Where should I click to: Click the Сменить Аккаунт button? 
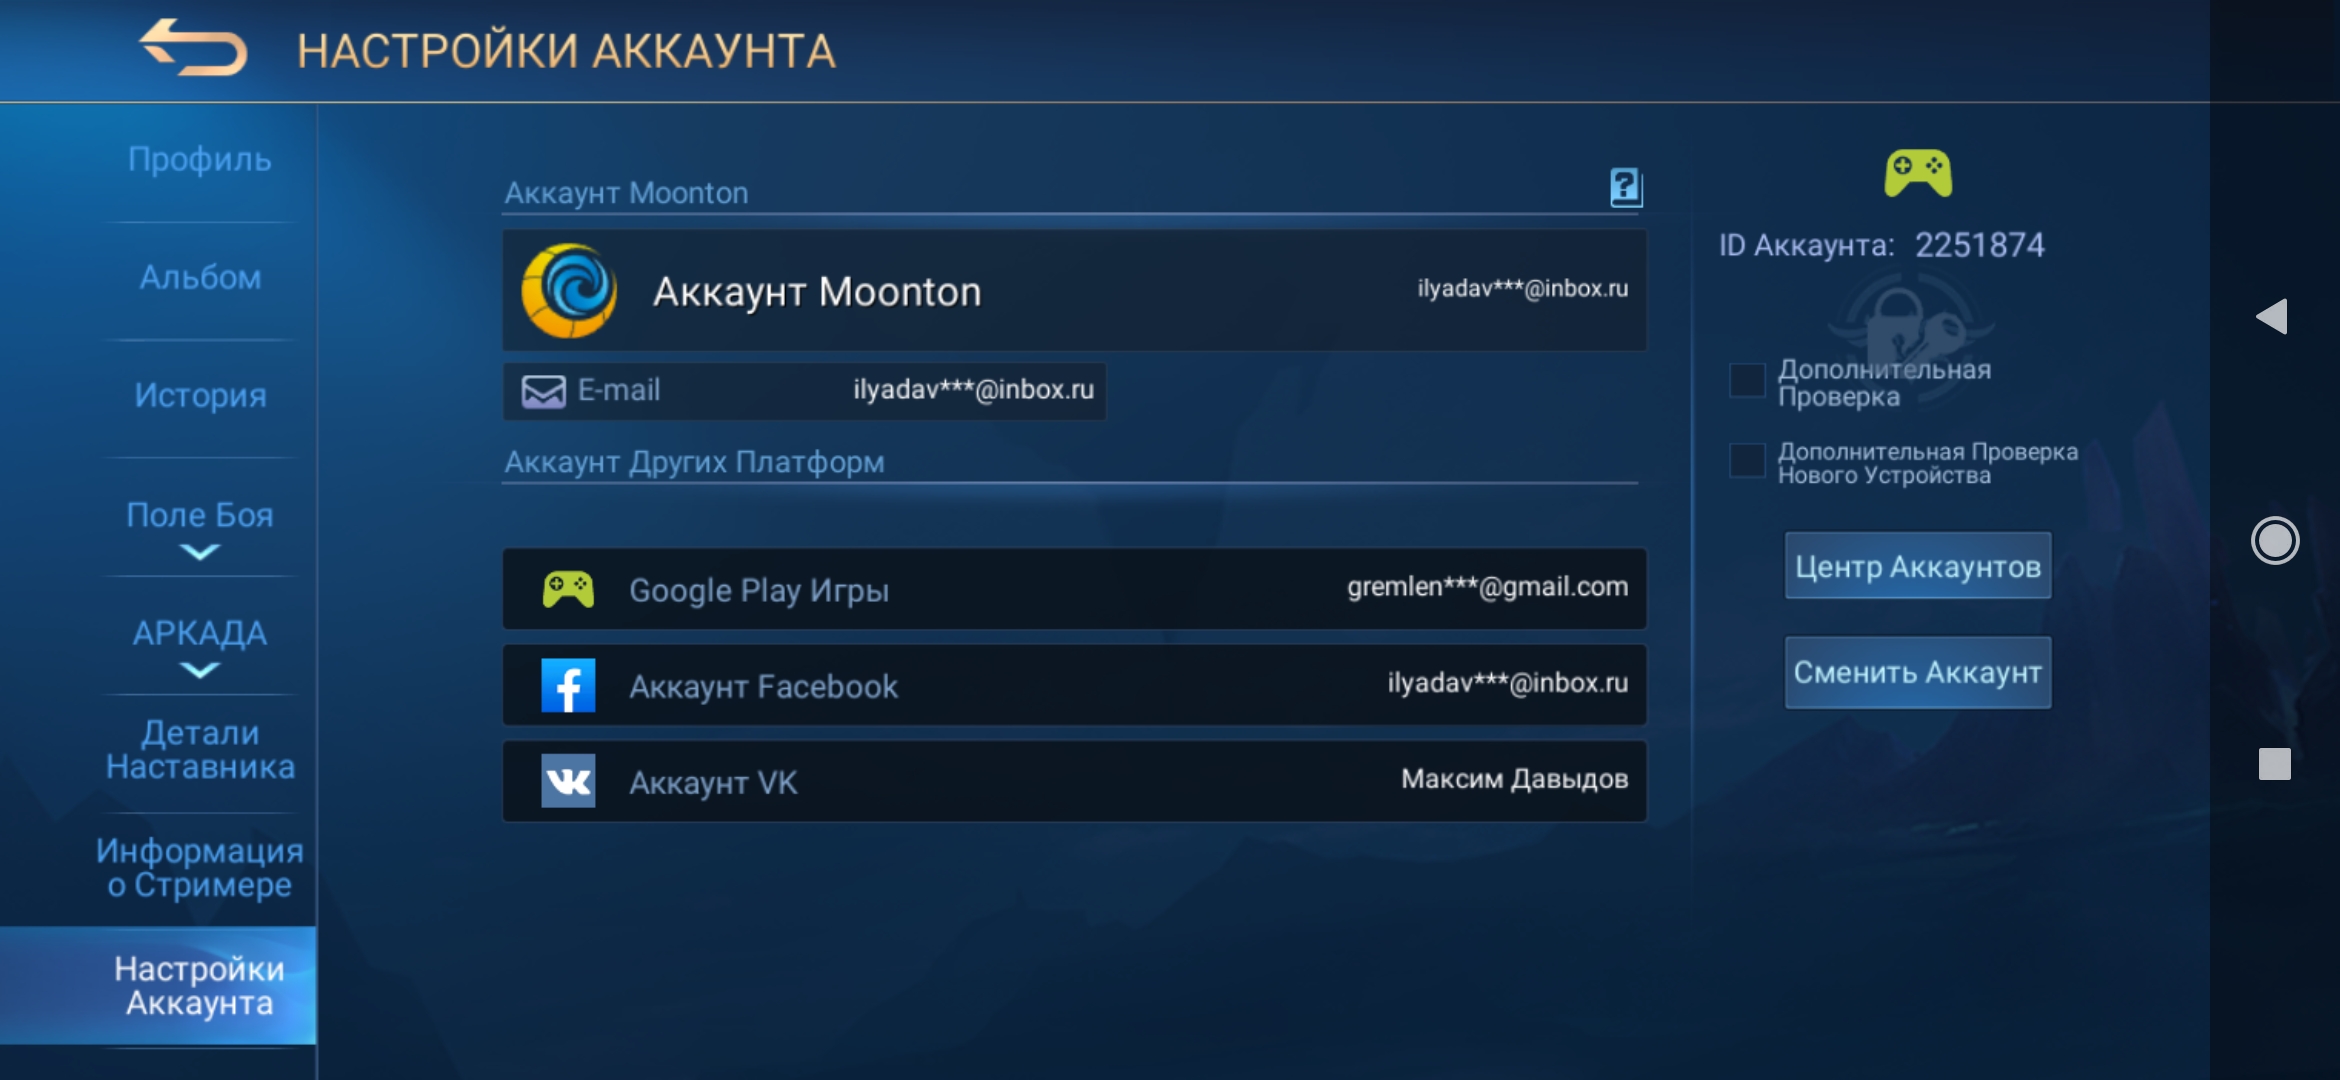[x=1918, y=672]
